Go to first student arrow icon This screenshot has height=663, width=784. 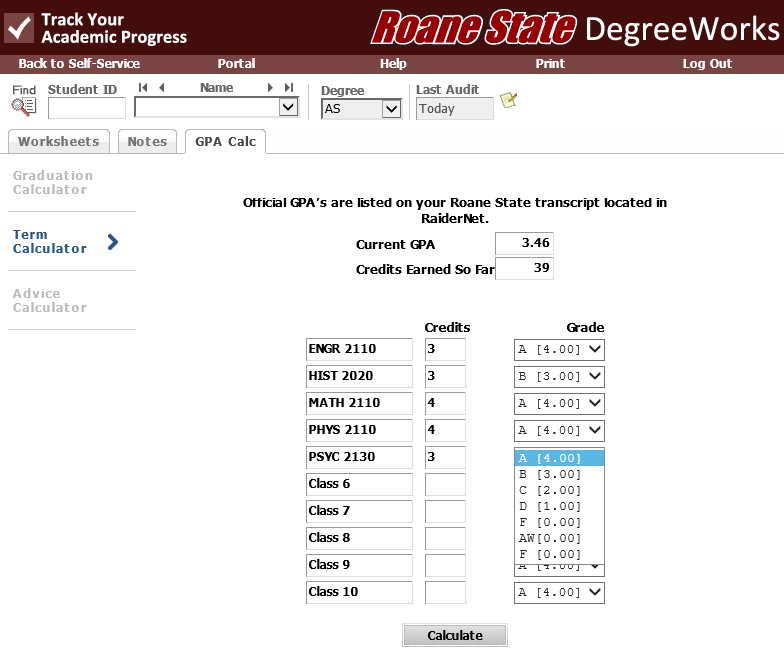pyautogui.click(x=143, y=88)
